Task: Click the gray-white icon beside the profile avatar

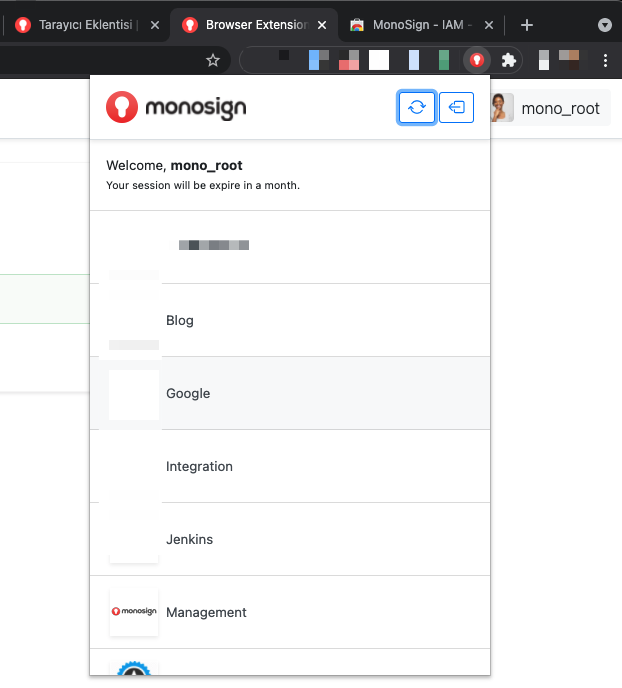Action: pyautogui.click(x=544, y=60)
